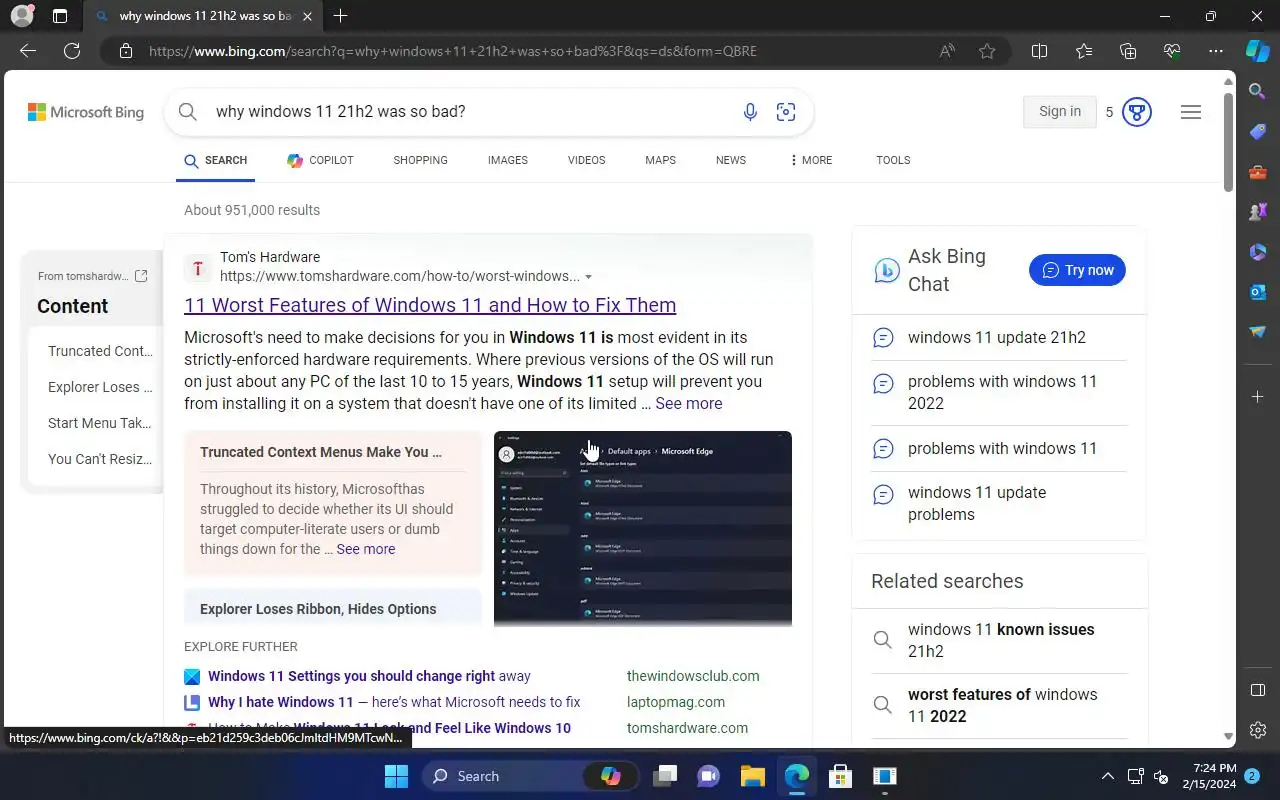Open the sidebar Games chess icon
The width and height of the screenshot is (1280, 800).
click(x=1258, y=212)
